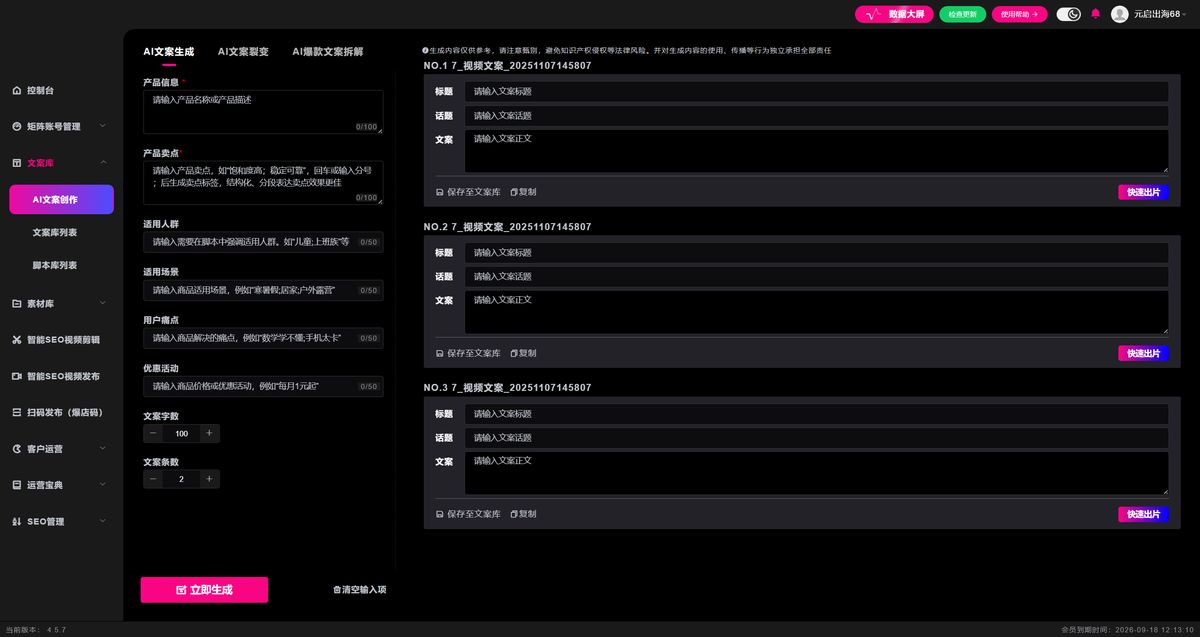
Task: Focus the 优惠活动 input field
Action: tap(263, 386)
